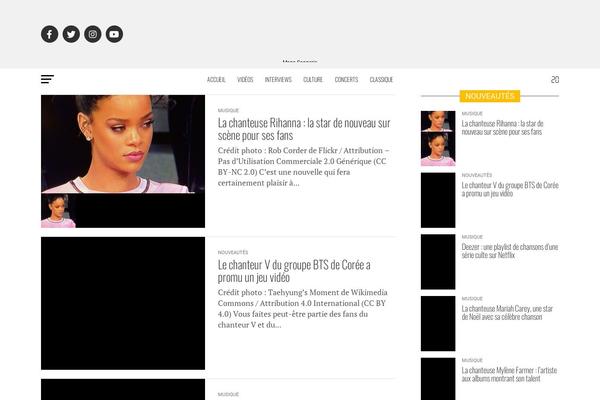Image resolution: width=600 pixels, height=400 pixels.
Task: Open sidebar Rihanna article link
Action: [502, 127]
